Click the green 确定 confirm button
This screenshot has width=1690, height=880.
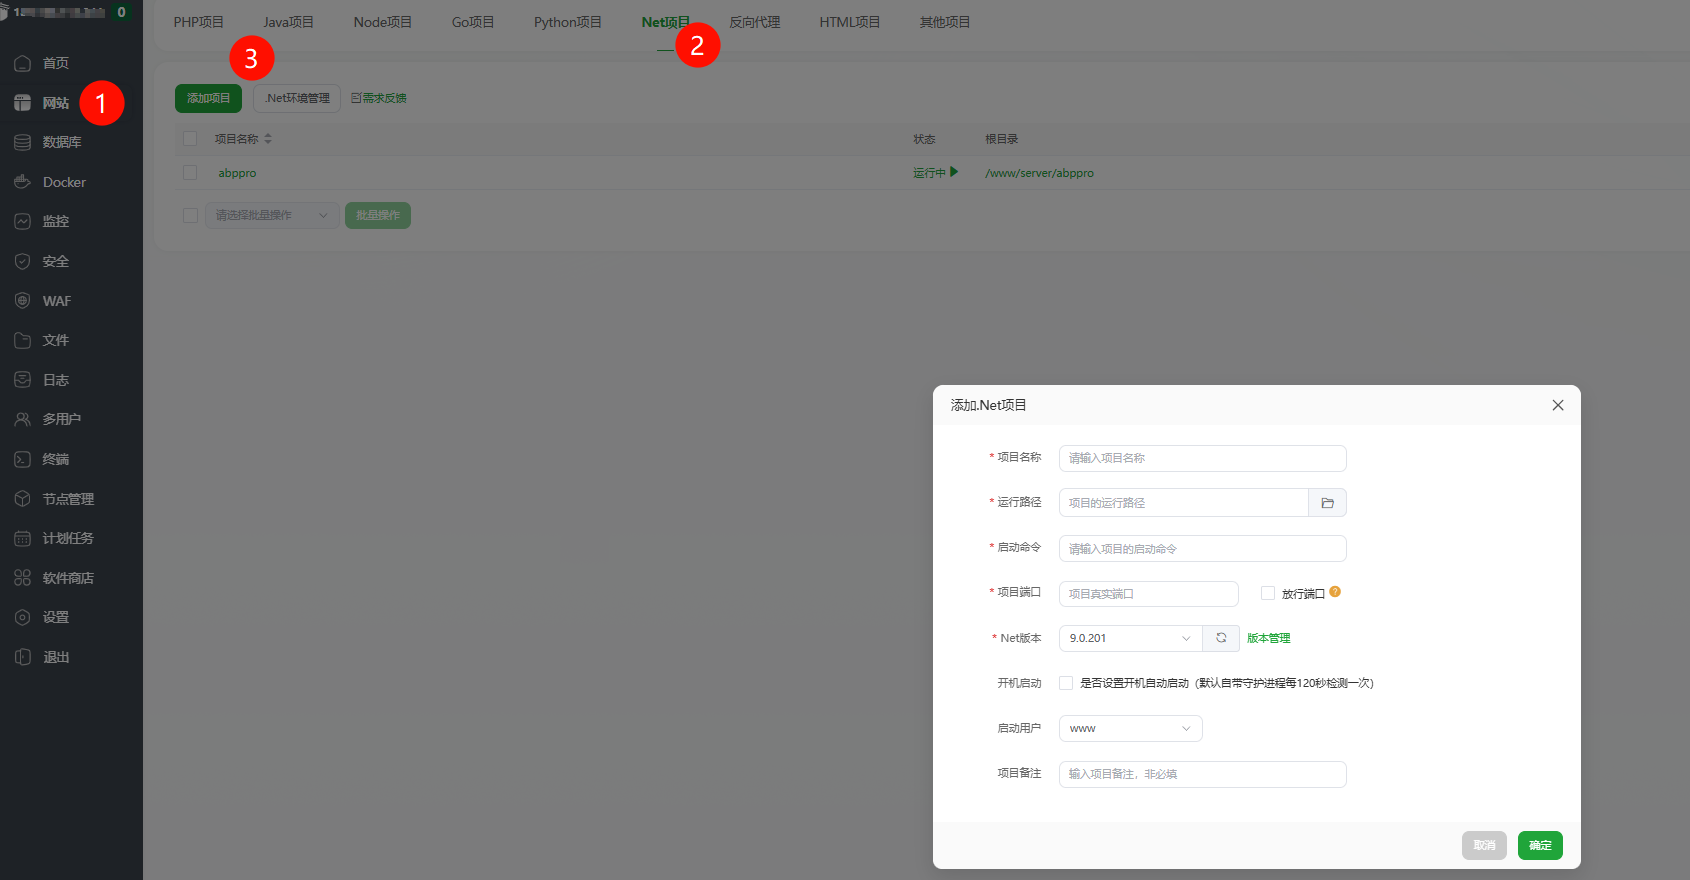[1540, 845]
